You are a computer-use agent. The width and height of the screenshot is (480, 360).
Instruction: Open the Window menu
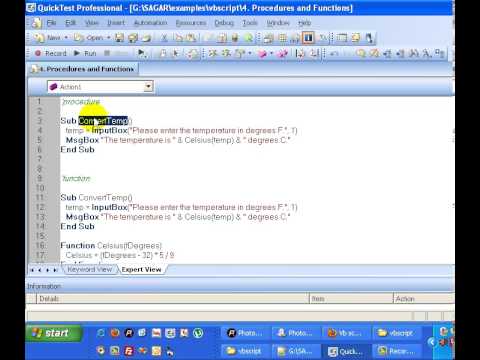278,23
